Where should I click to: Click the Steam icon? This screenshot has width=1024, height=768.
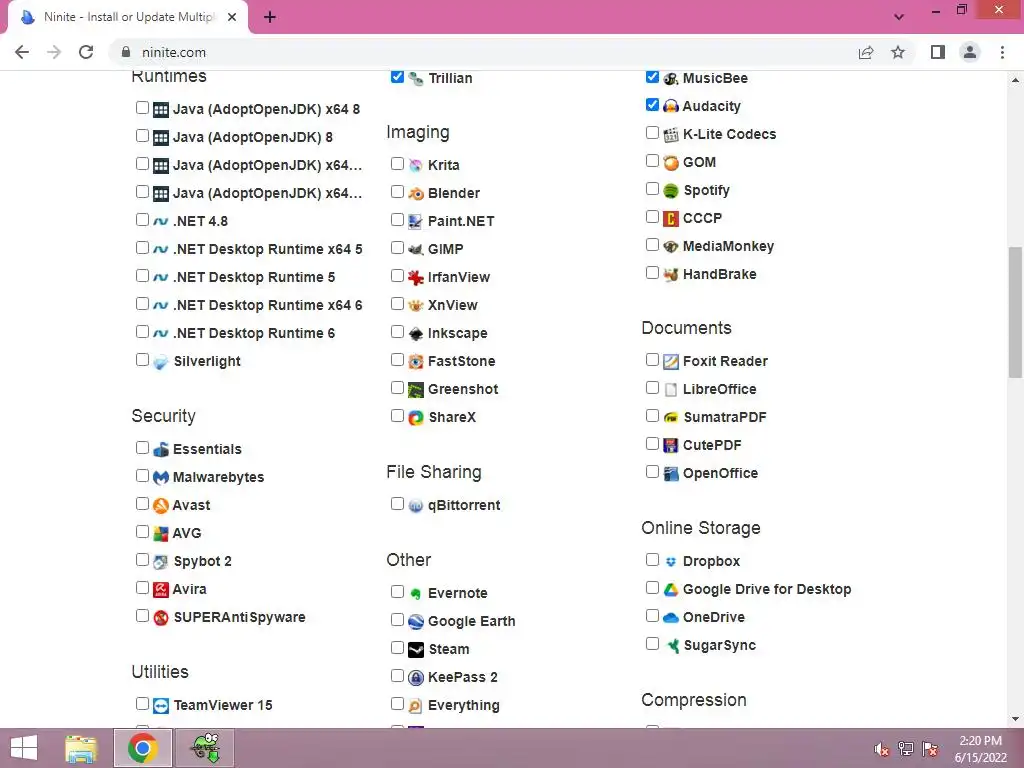pos(416,650)
